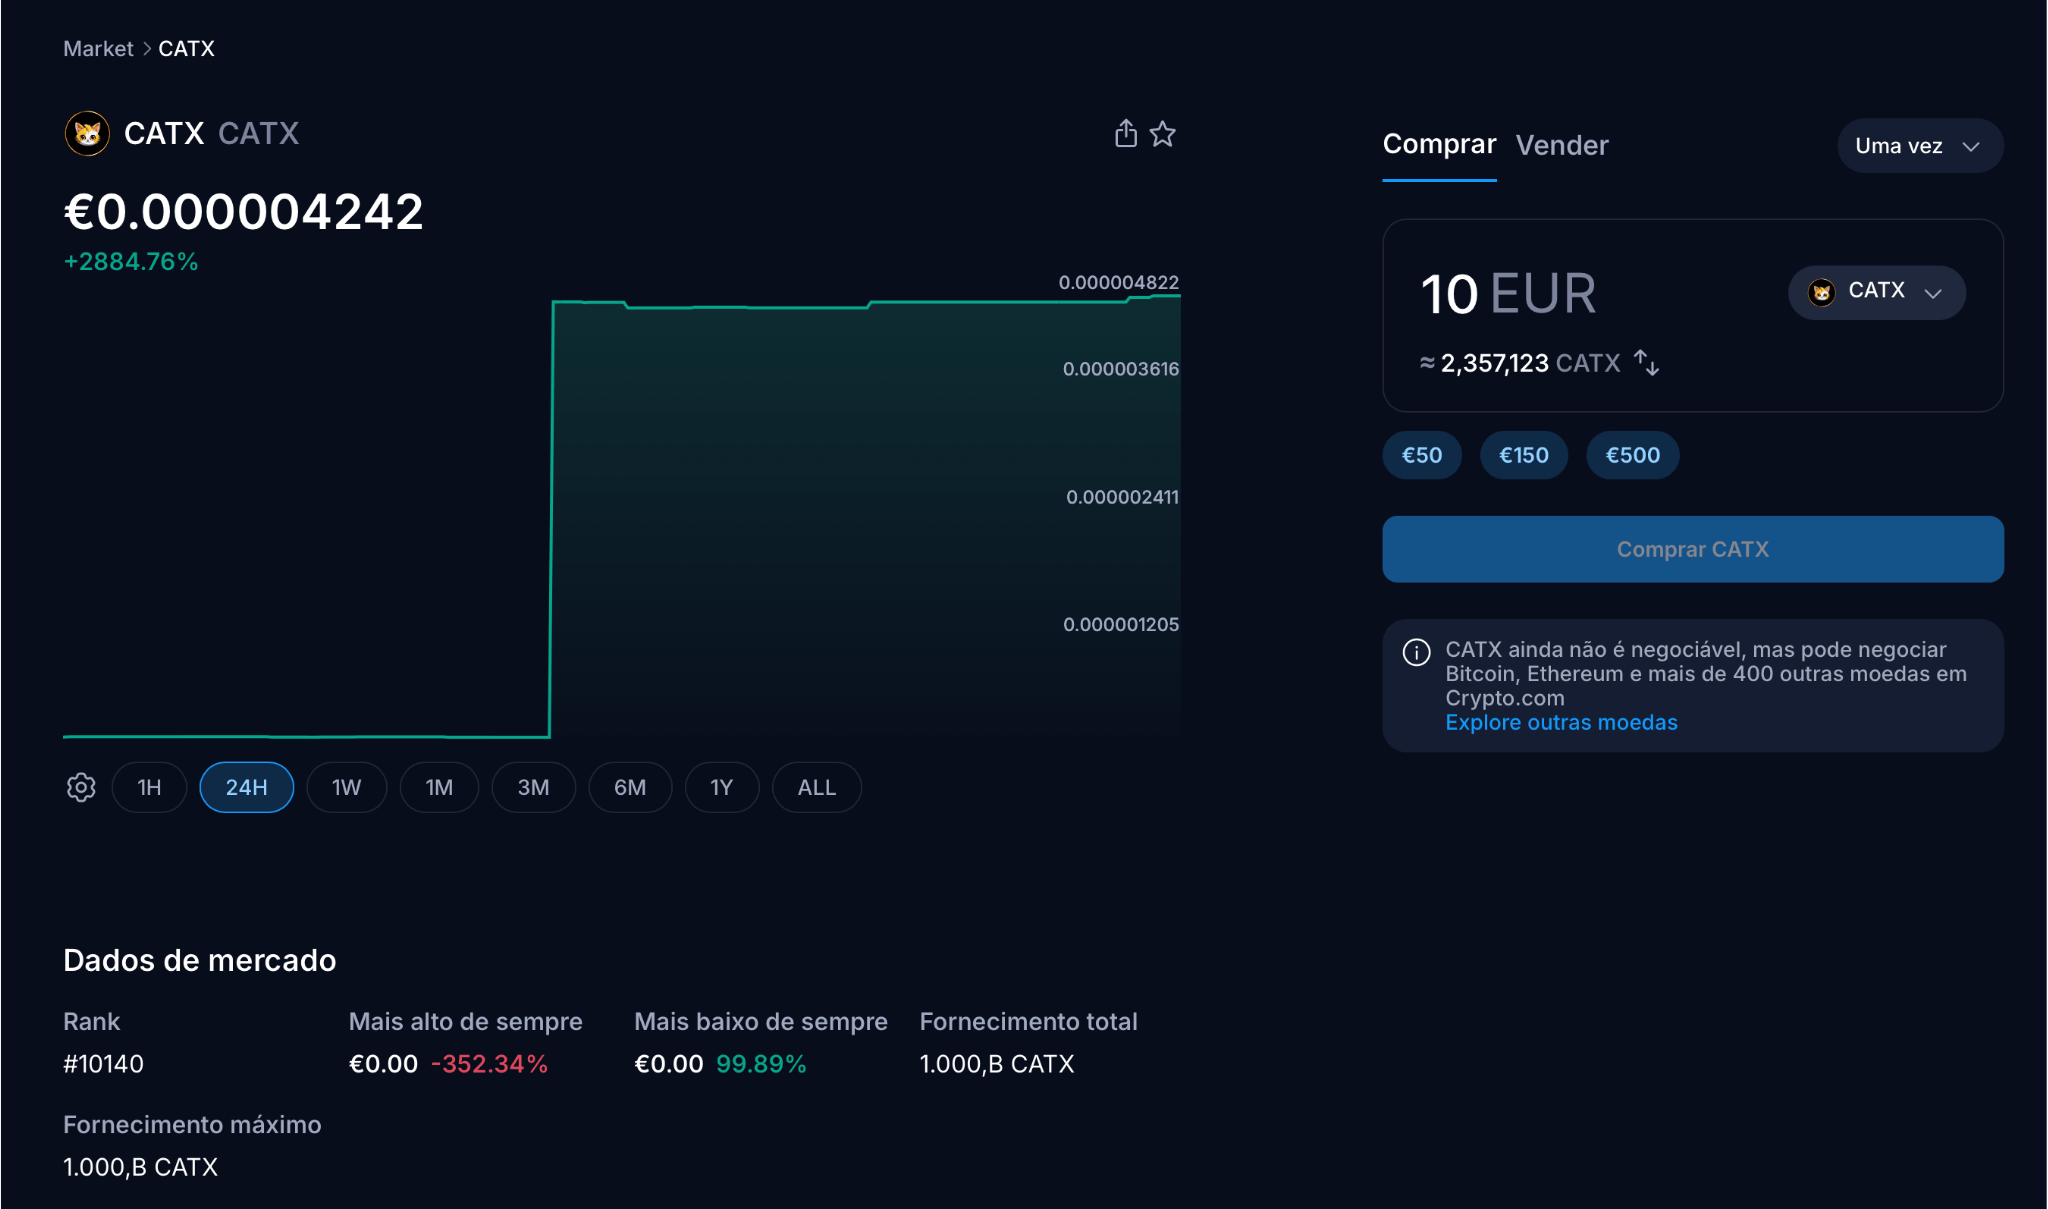Add CATX to favorites via star icon

pos(1163,133)
